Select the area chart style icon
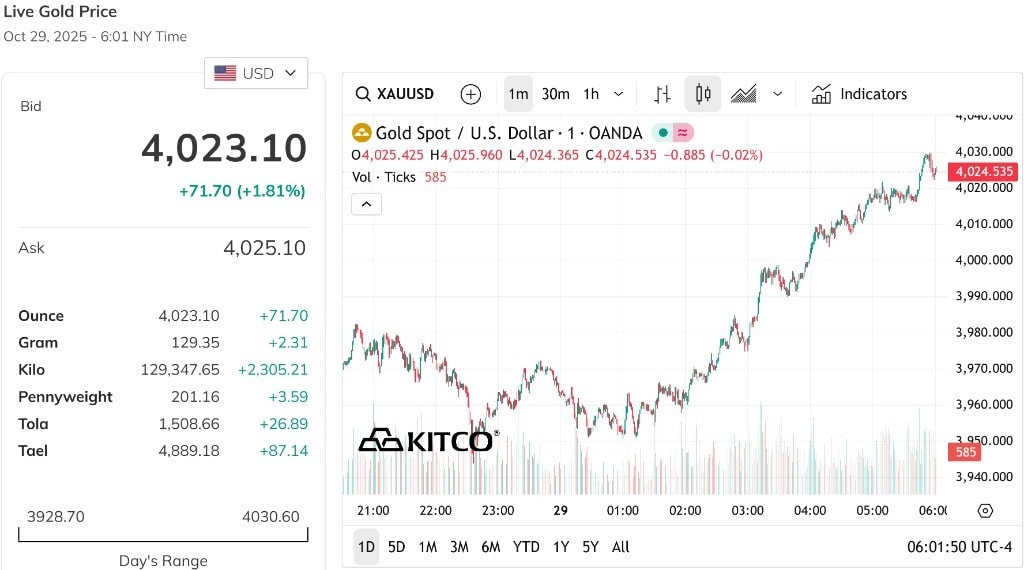The image size is (1024, 570). [743, 94]
